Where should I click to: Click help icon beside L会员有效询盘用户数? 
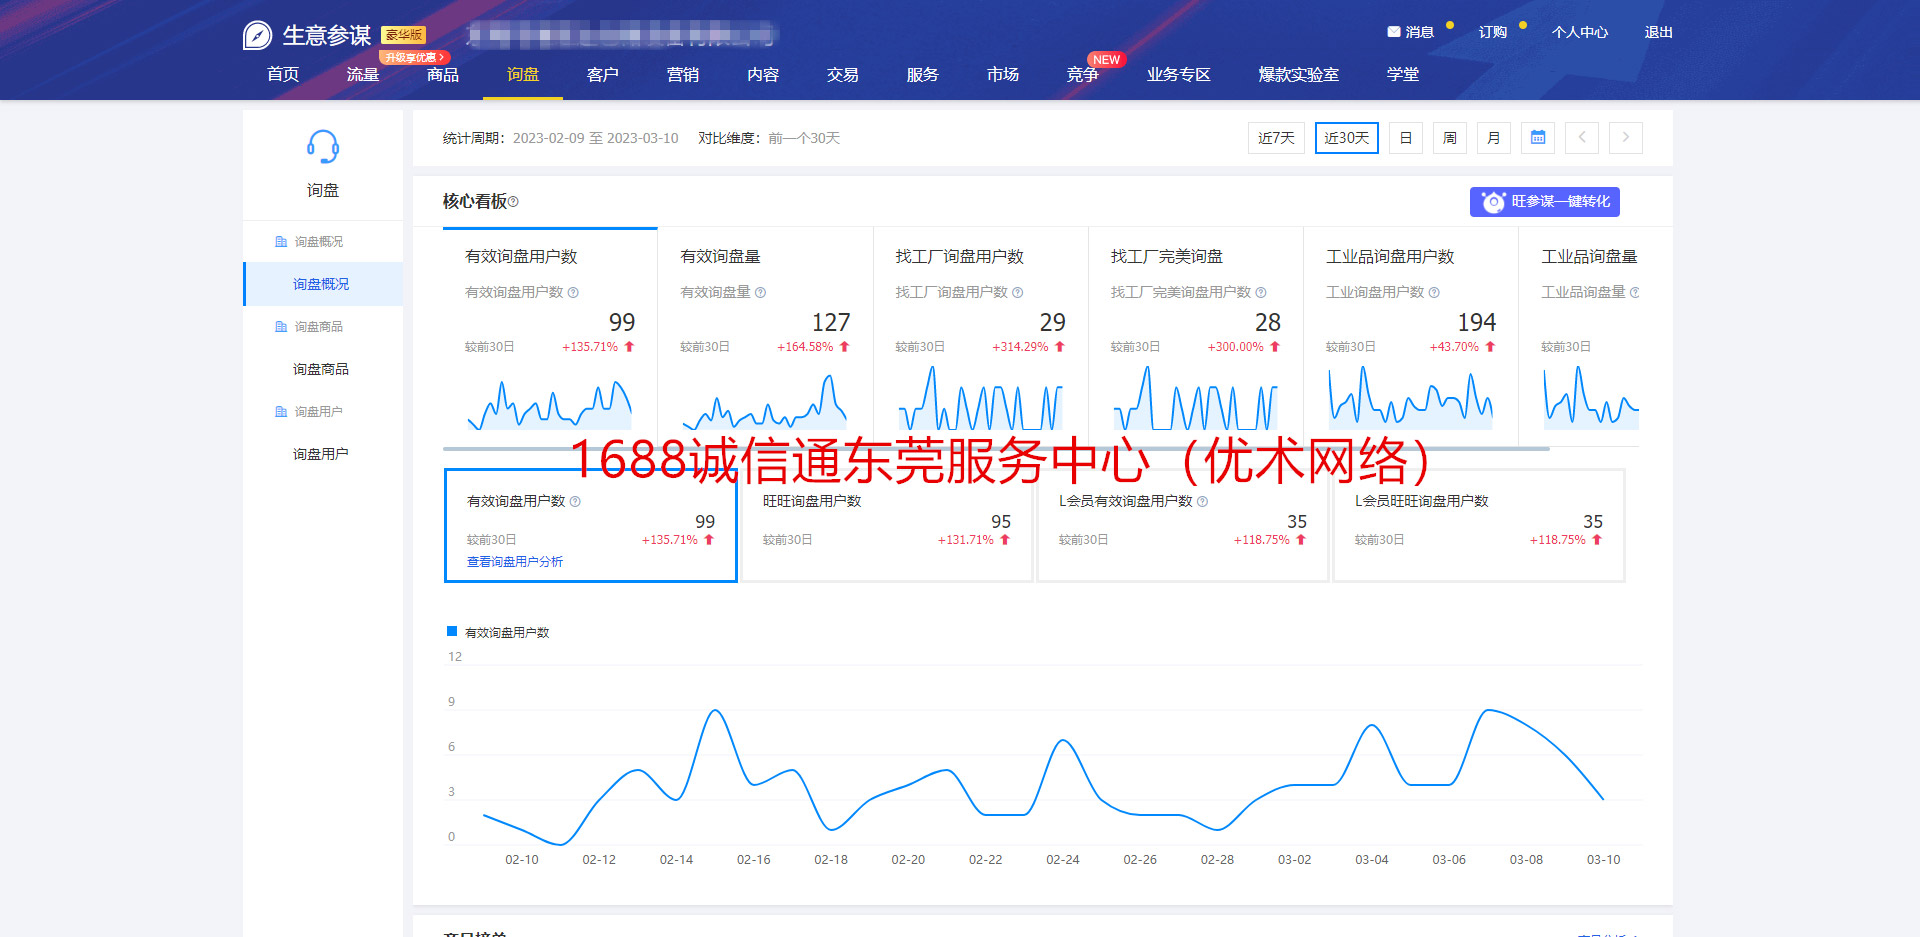[1202, 501]
